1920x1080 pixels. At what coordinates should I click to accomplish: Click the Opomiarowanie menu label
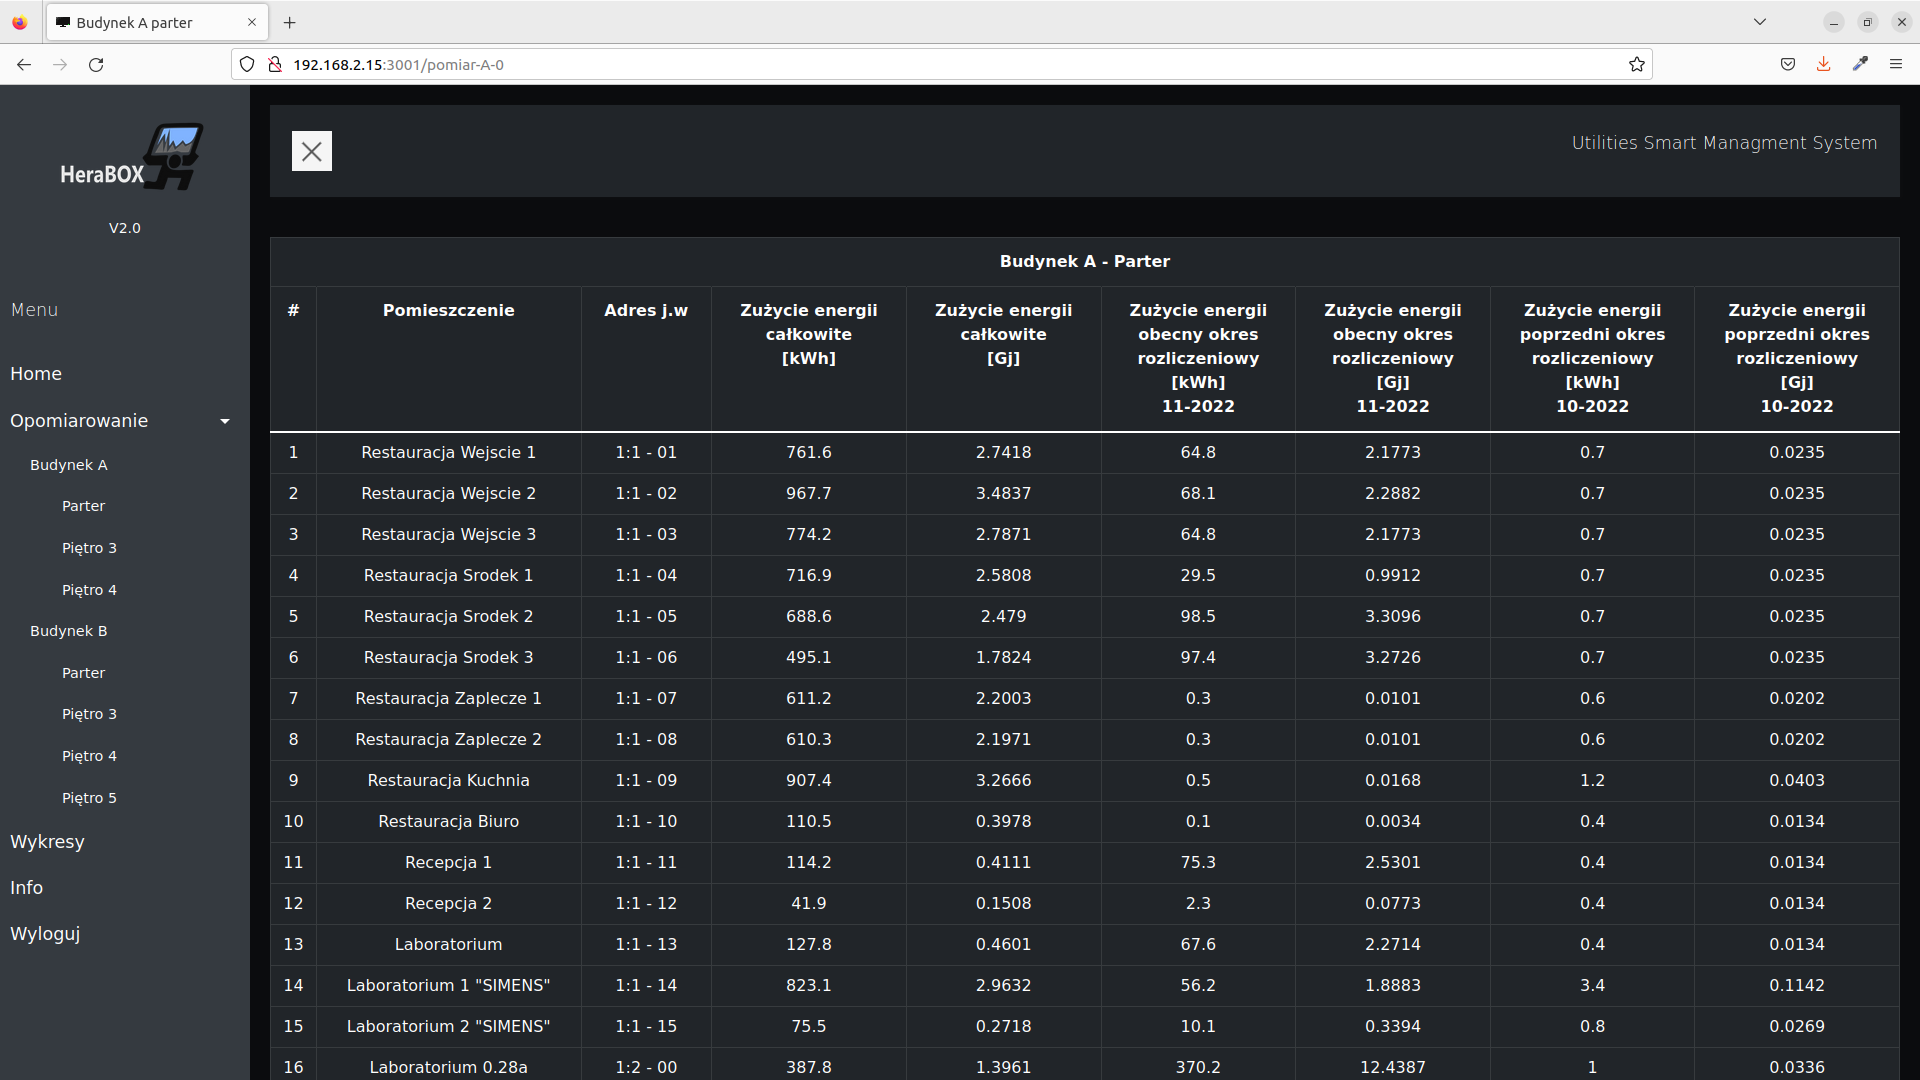click(x=79, y=421)
